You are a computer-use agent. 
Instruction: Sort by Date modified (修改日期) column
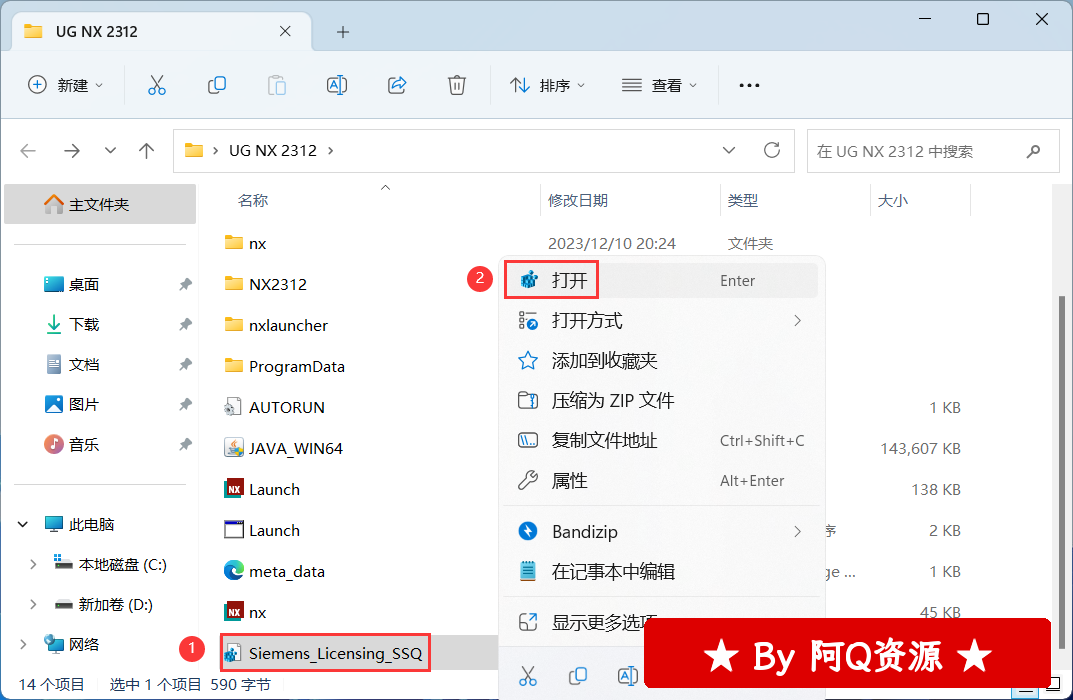click(x=578, y=200)
